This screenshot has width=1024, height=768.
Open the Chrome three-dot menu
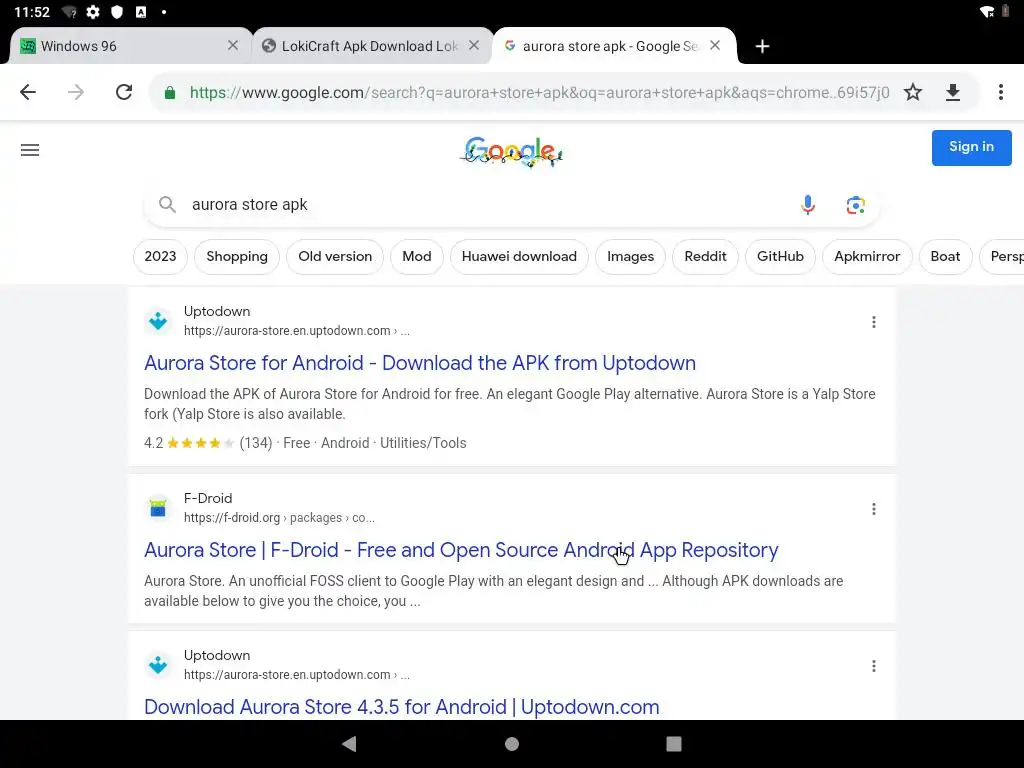pyautogui.click(x=1000, y=92)
